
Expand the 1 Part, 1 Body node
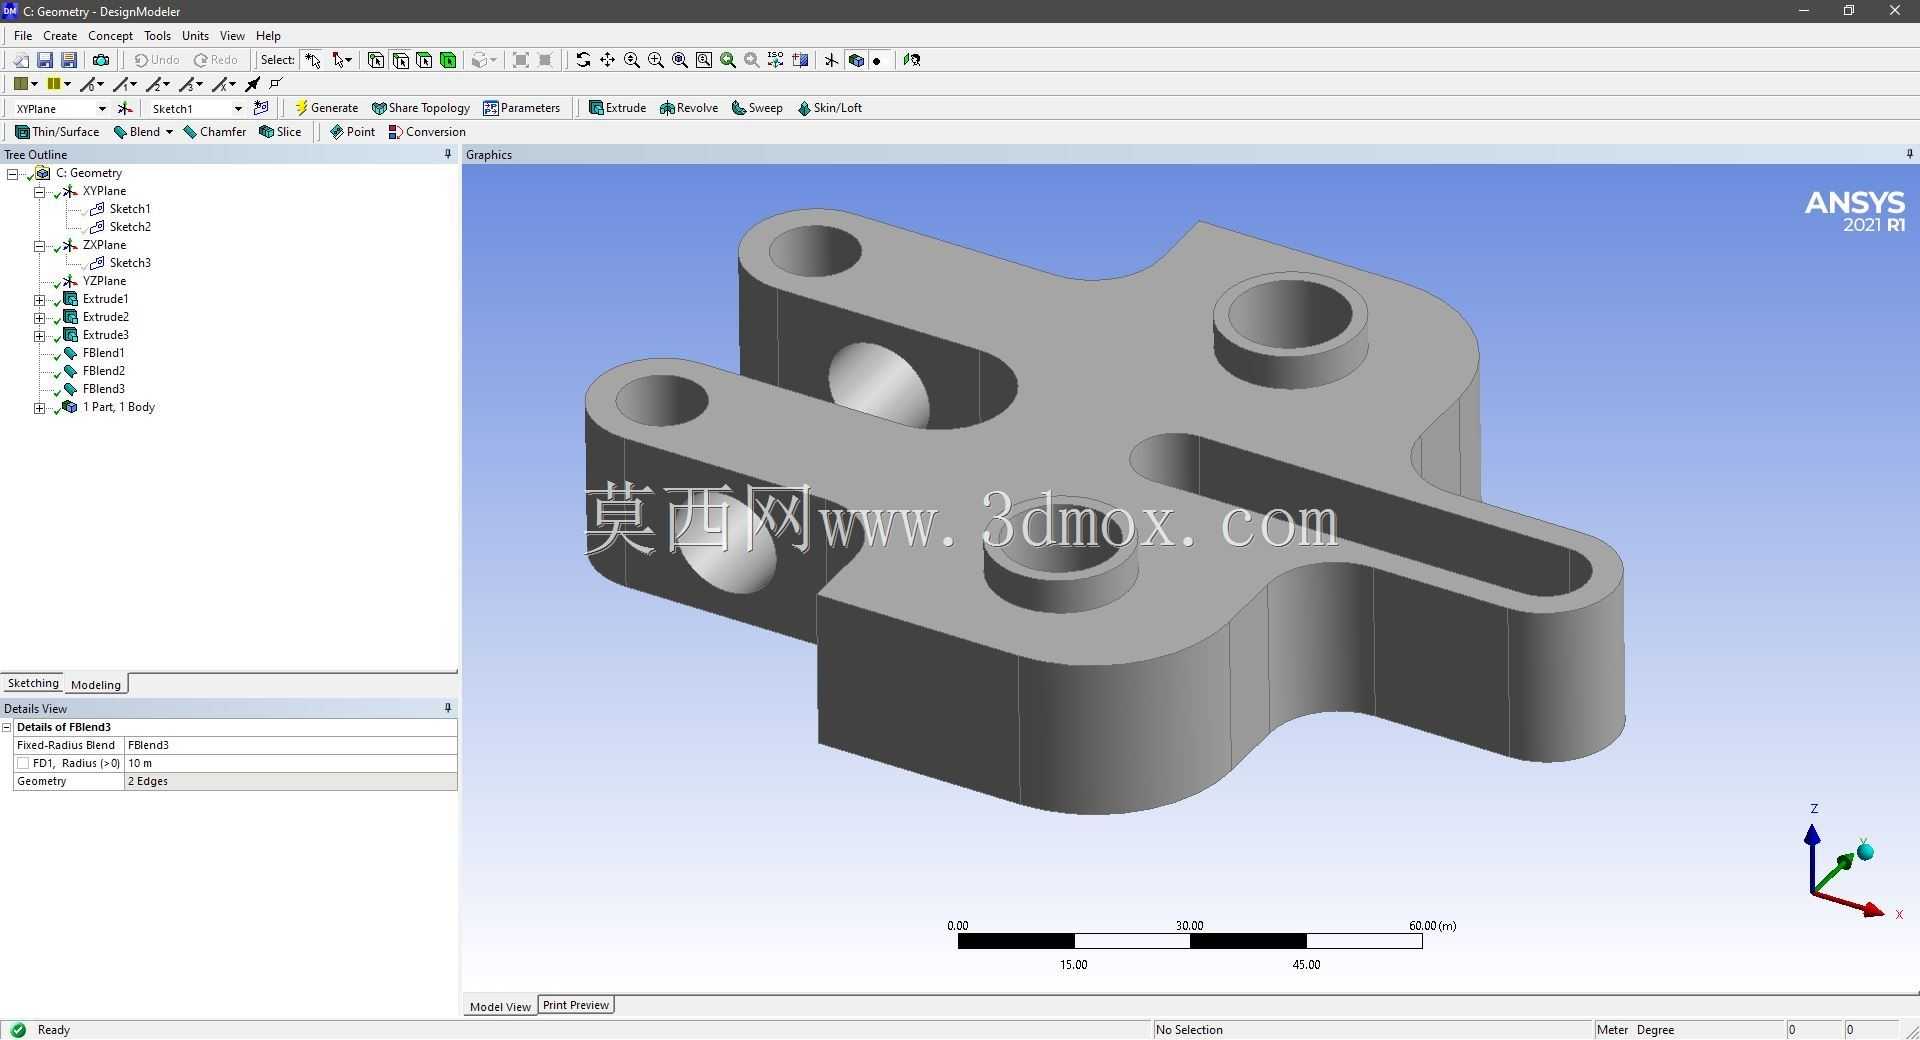click(39, 407)
